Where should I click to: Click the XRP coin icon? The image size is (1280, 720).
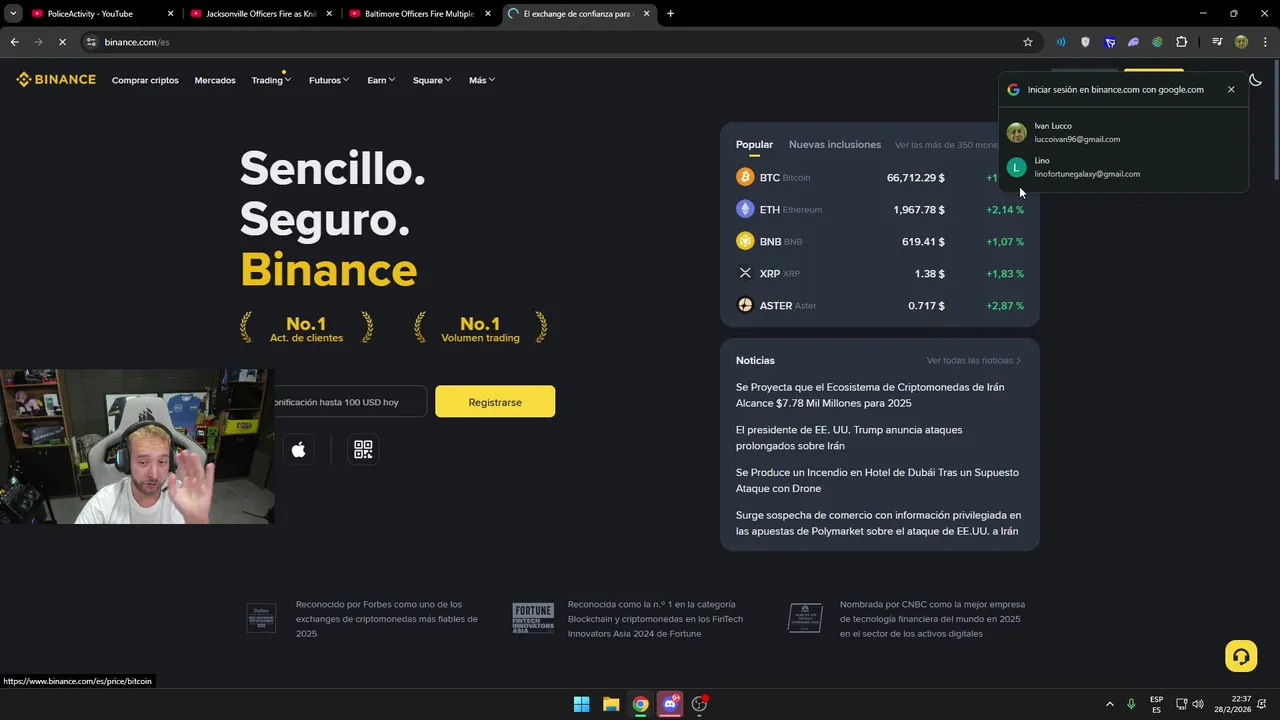click(x=745, y=273)
